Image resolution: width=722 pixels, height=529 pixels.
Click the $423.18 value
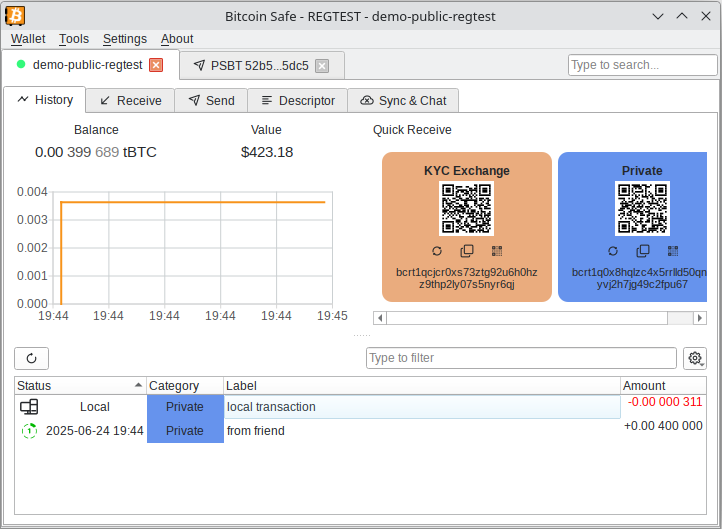267,152
